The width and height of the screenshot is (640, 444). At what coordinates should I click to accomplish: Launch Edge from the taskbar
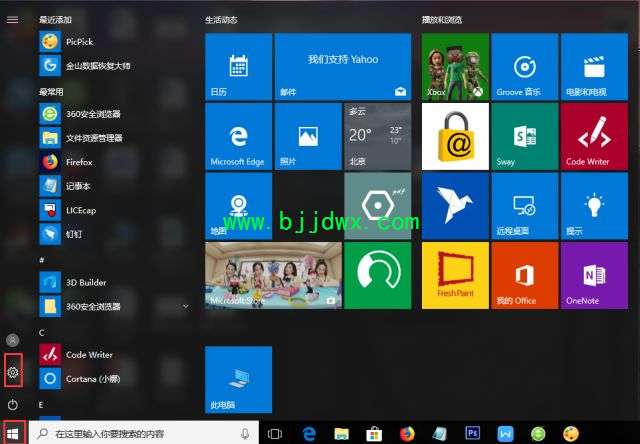(310, 433)
